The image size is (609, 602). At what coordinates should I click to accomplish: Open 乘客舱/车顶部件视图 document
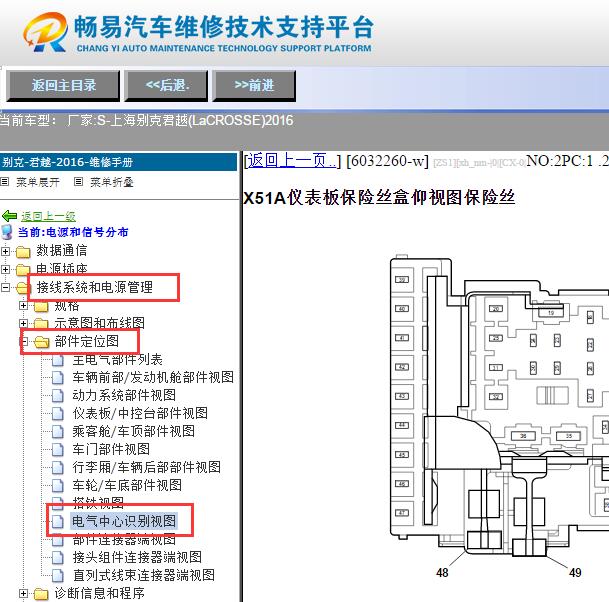coord(134,431)
